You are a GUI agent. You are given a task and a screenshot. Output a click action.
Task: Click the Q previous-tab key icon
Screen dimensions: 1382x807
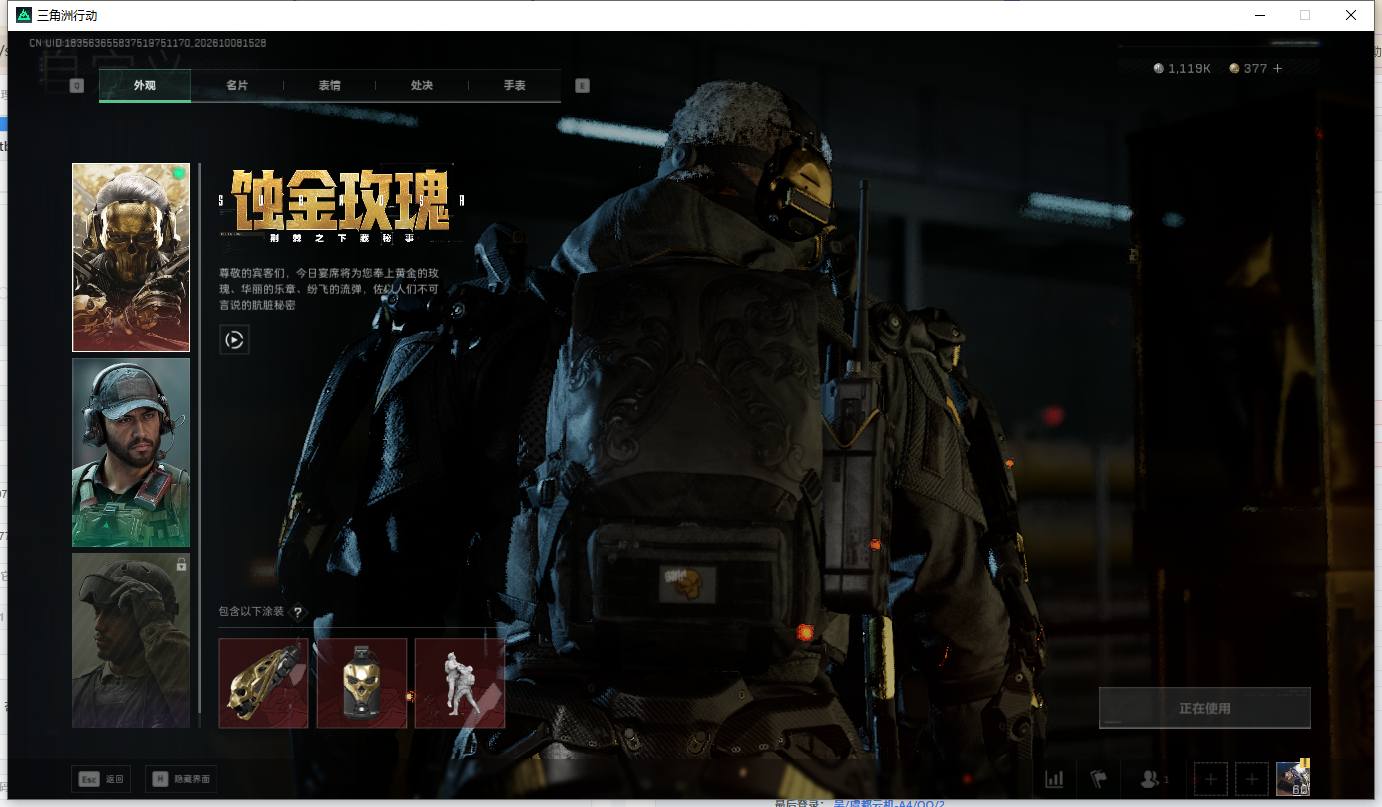point(77,86)
